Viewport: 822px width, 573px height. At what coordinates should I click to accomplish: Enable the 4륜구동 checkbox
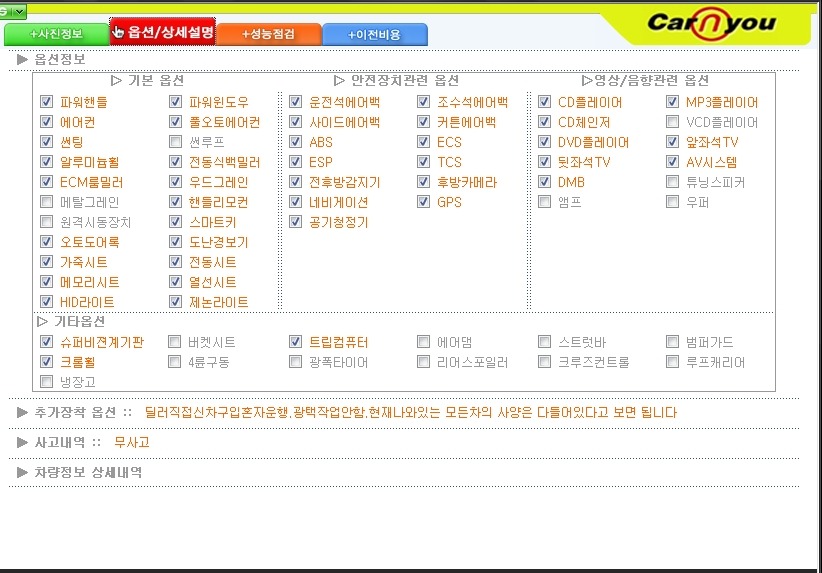(x=175, y=362)
